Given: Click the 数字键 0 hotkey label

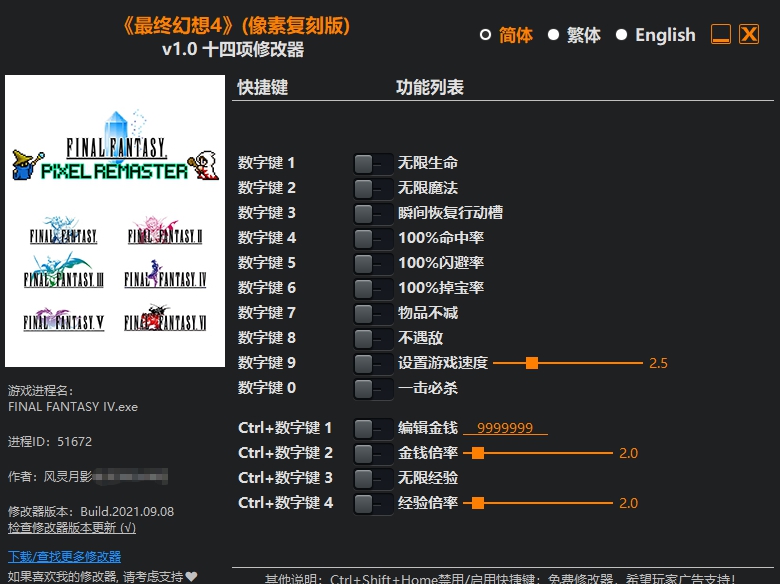Looking at the screenshot, I should click(x=267, y=388).
